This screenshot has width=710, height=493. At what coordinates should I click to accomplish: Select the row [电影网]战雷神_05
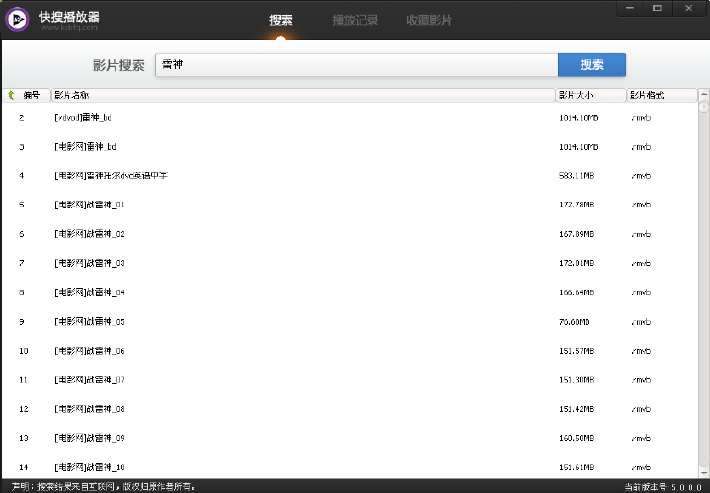pyautogui.click(x=350, y=322)
